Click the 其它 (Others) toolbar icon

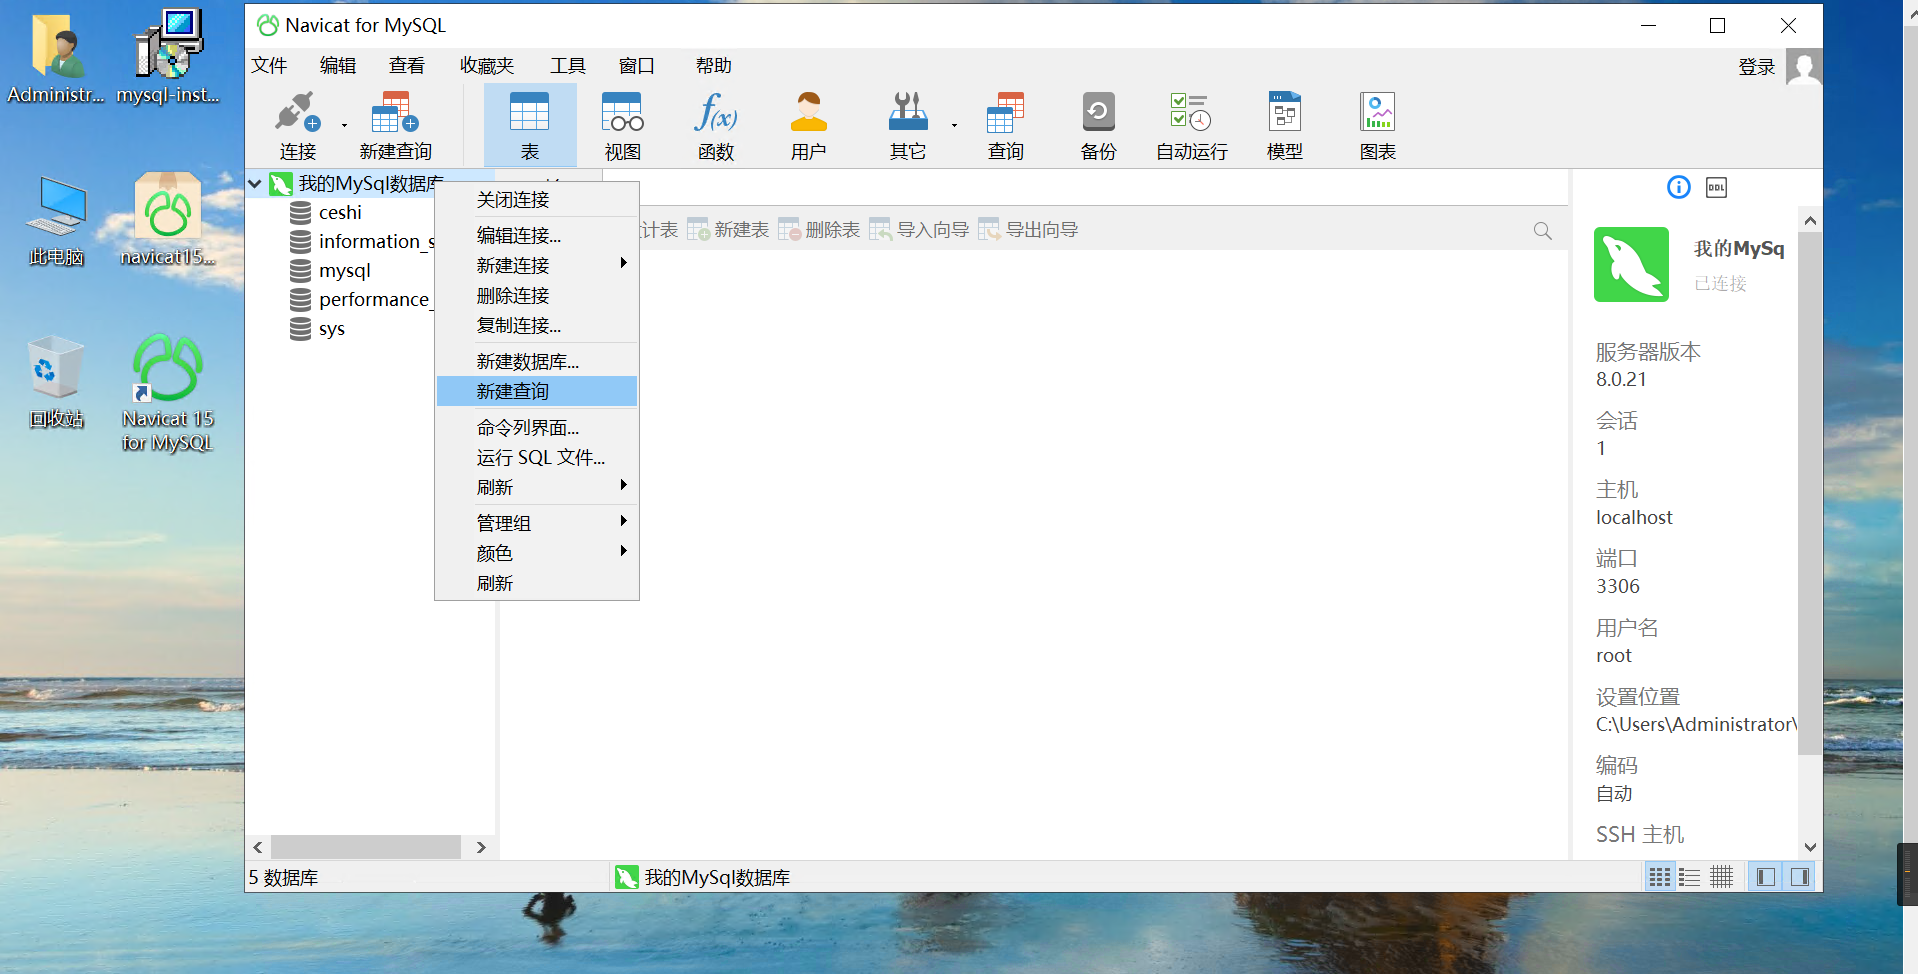[x=908, y=126]
